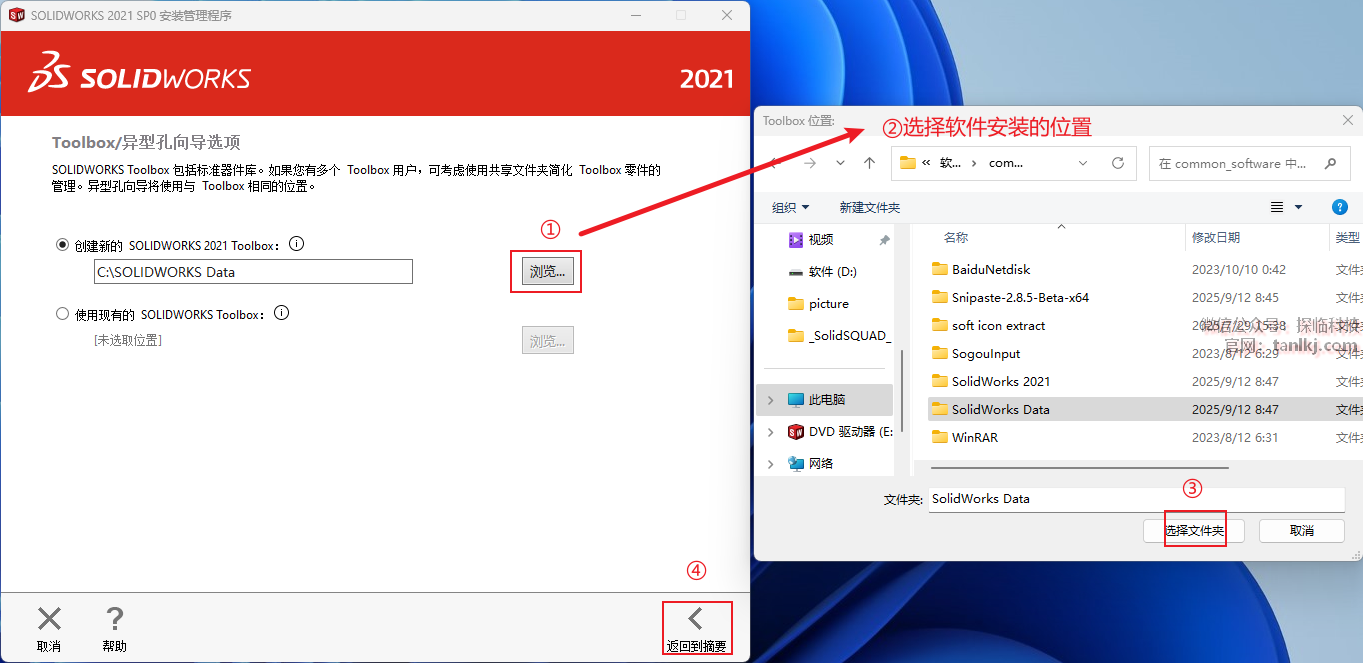
Task: Select DVD 驱动器 in navigation pane
Action: 850,431
